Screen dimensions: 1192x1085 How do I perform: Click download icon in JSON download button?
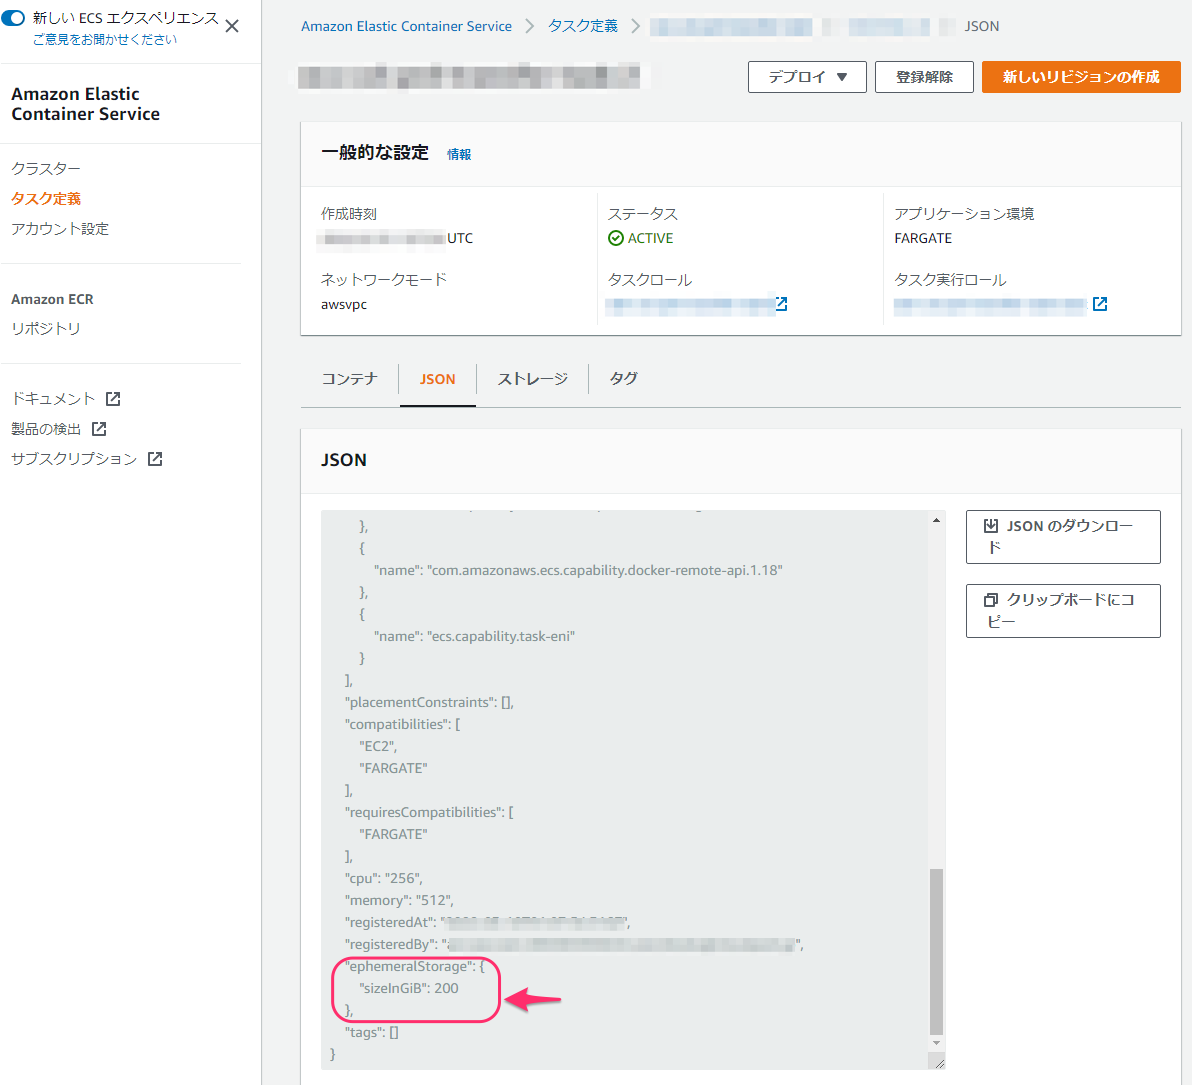[x=991, y=525]
